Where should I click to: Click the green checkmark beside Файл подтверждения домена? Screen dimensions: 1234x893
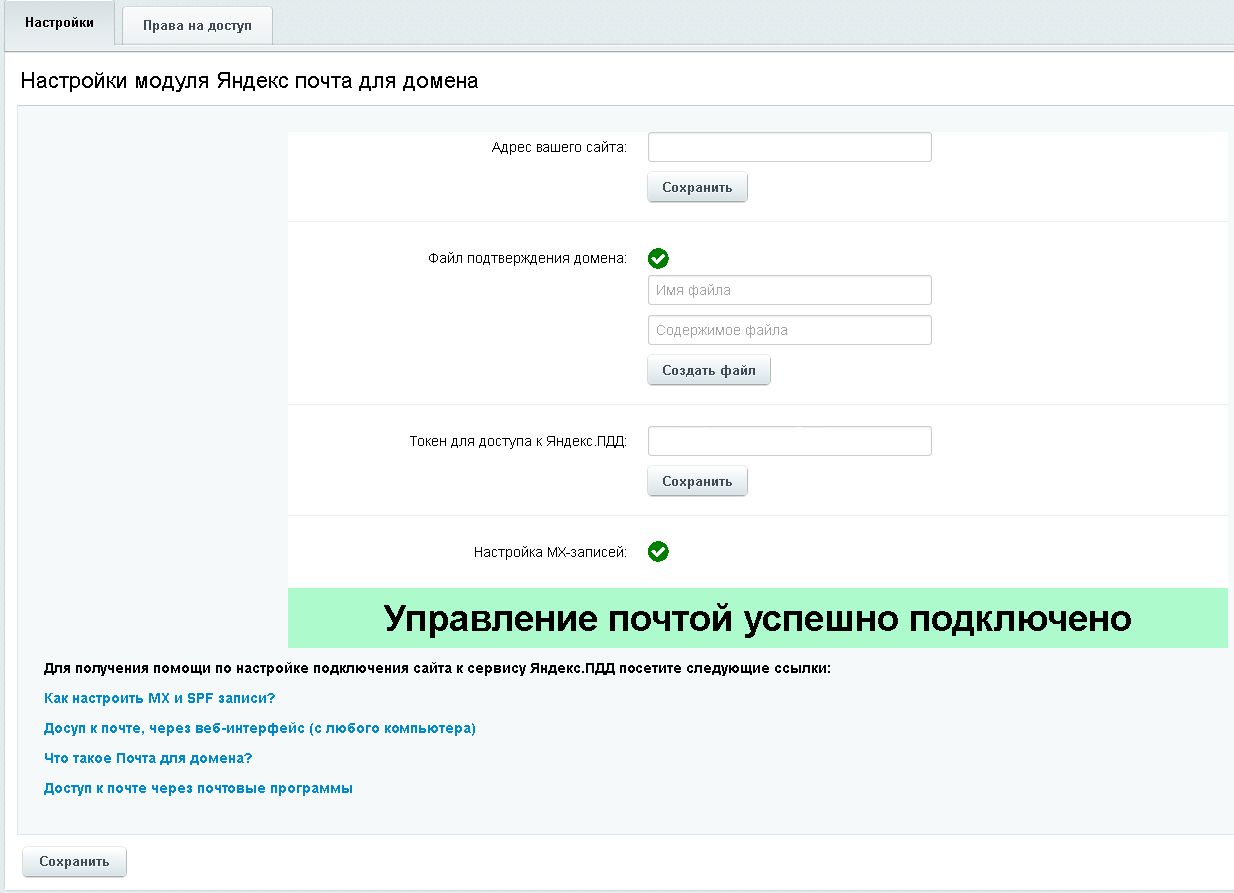point(658,258)
